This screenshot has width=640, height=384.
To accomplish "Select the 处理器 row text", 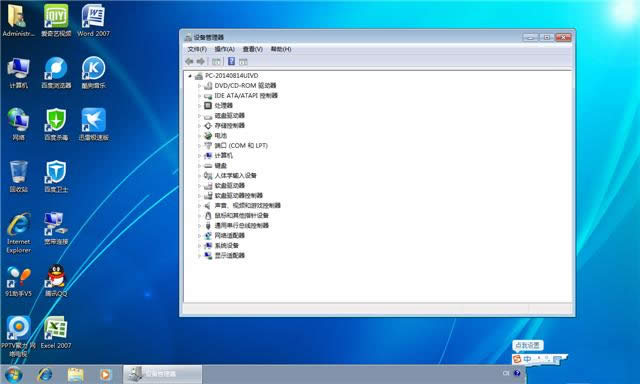I will [x=224, y=106].
